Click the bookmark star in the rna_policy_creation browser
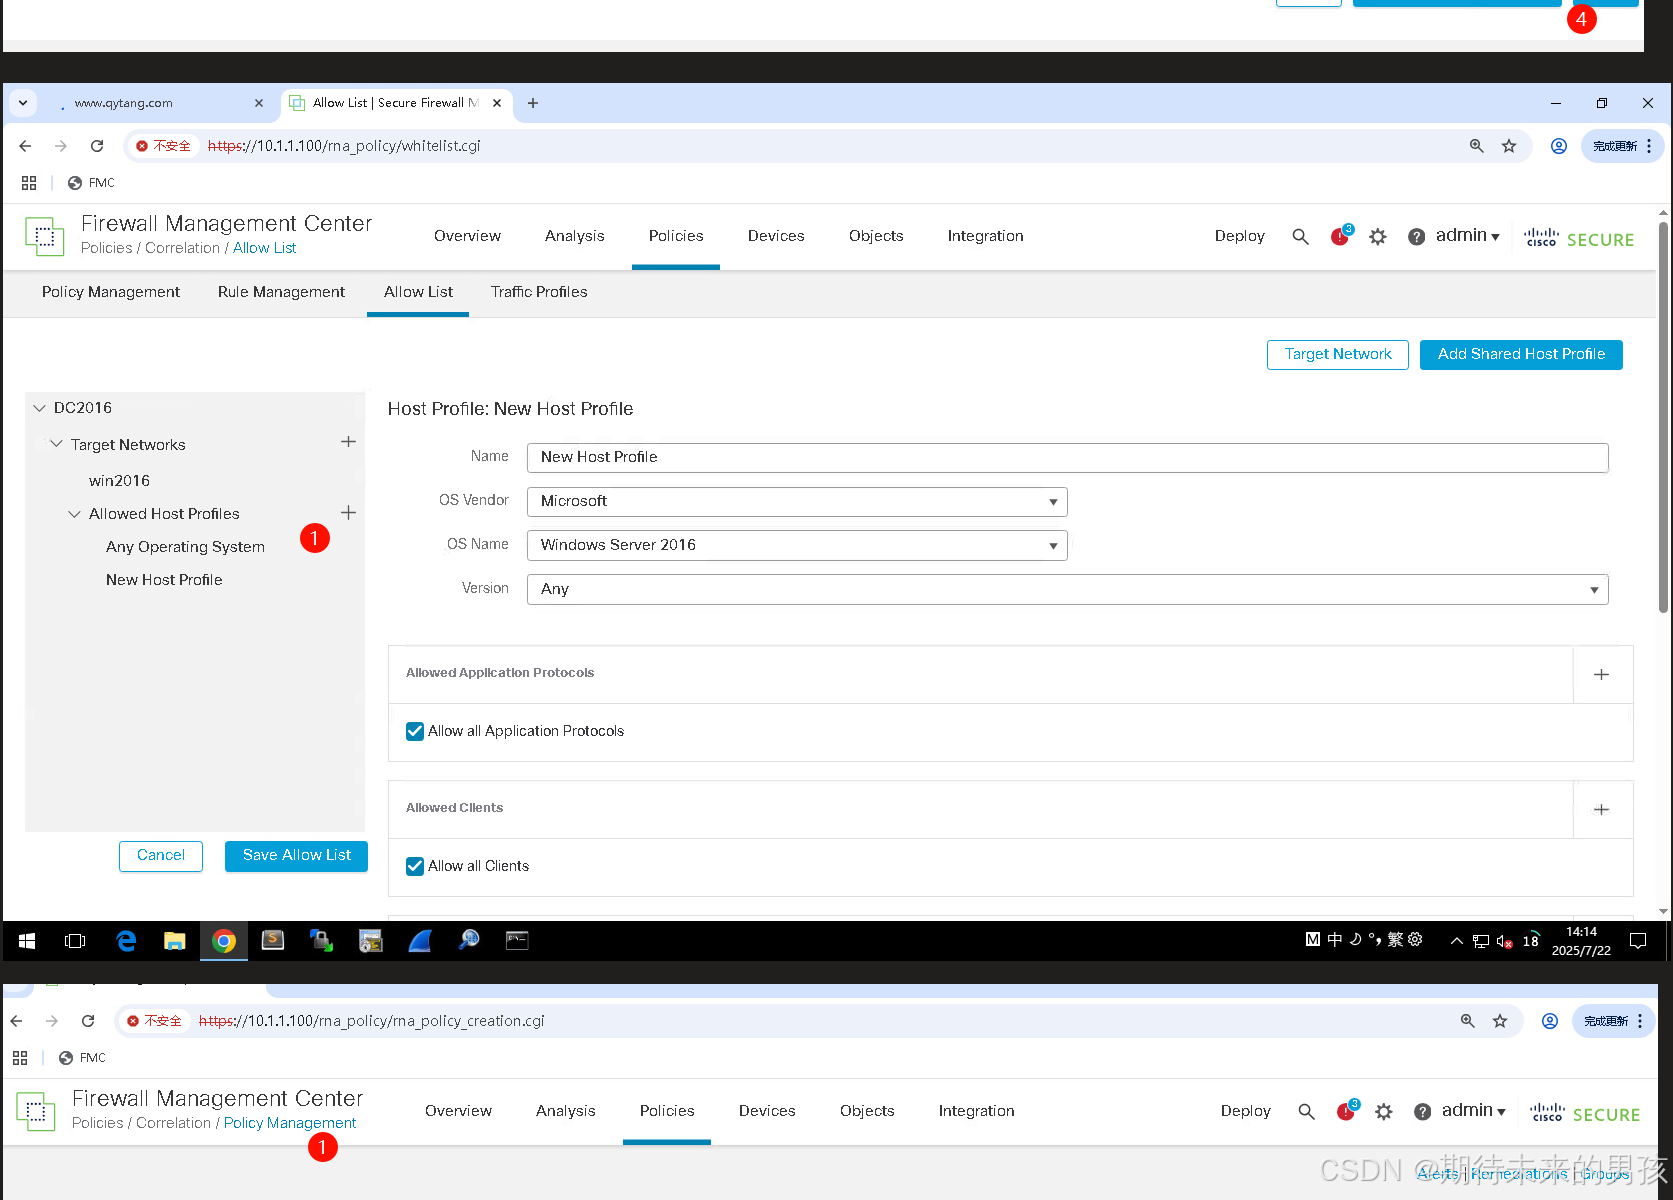This screenshot has width=1673, height=1200. pos(1500,1021)
